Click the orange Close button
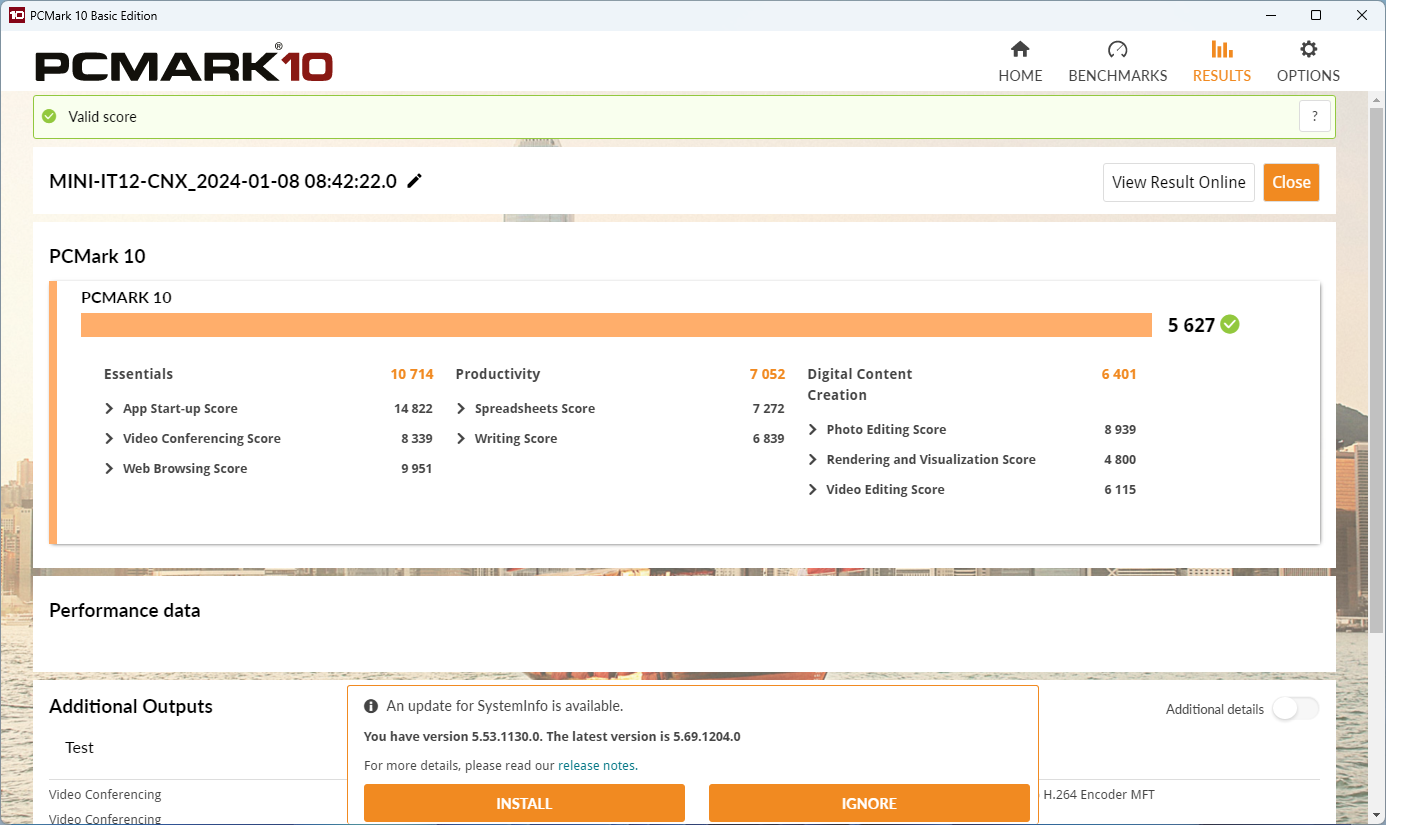 (x=1291, y=182)
